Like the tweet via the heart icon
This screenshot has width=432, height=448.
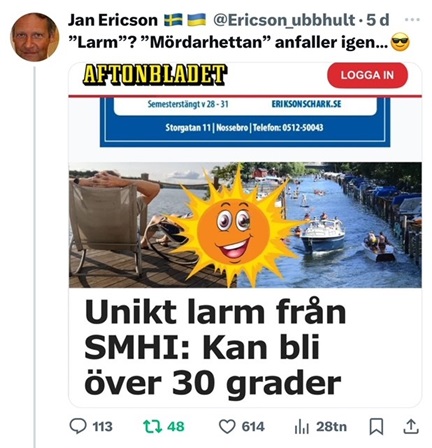click(x=227, y=427)
